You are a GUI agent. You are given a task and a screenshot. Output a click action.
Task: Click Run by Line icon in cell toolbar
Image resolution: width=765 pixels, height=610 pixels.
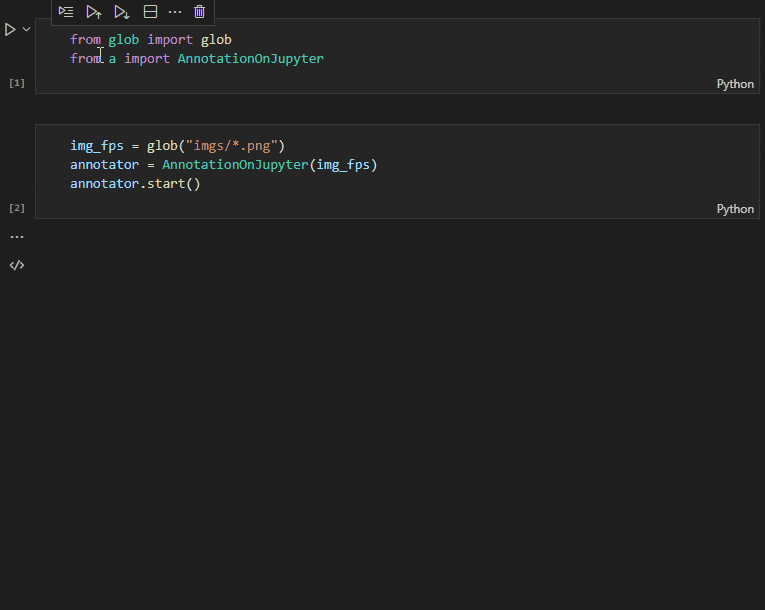tap(66, 12)
